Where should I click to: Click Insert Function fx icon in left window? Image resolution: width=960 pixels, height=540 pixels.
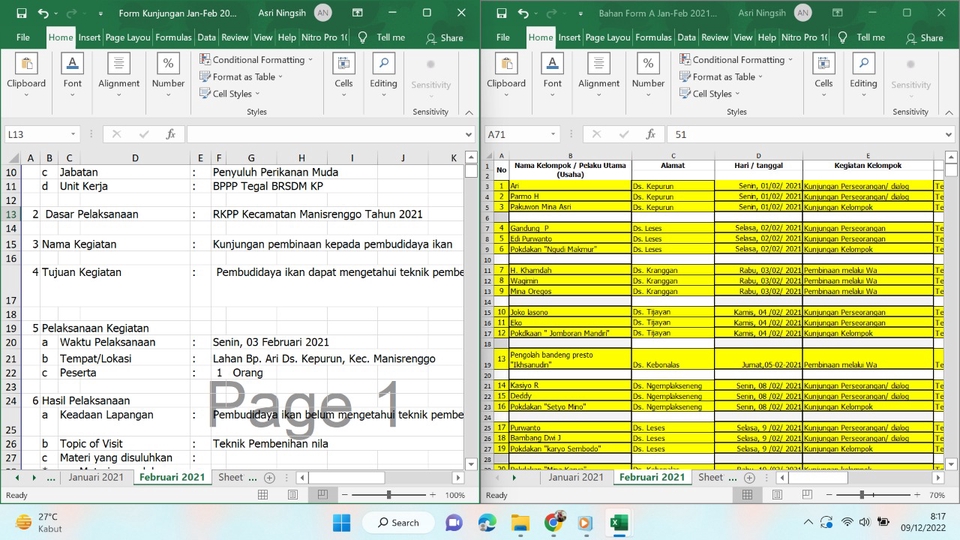pos(171,134)
